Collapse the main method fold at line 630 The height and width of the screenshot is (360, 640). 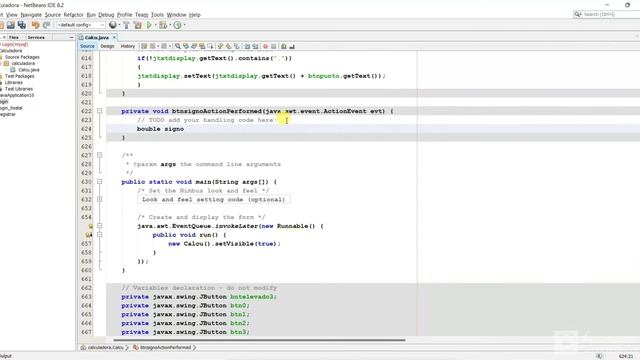pos(100,182)
